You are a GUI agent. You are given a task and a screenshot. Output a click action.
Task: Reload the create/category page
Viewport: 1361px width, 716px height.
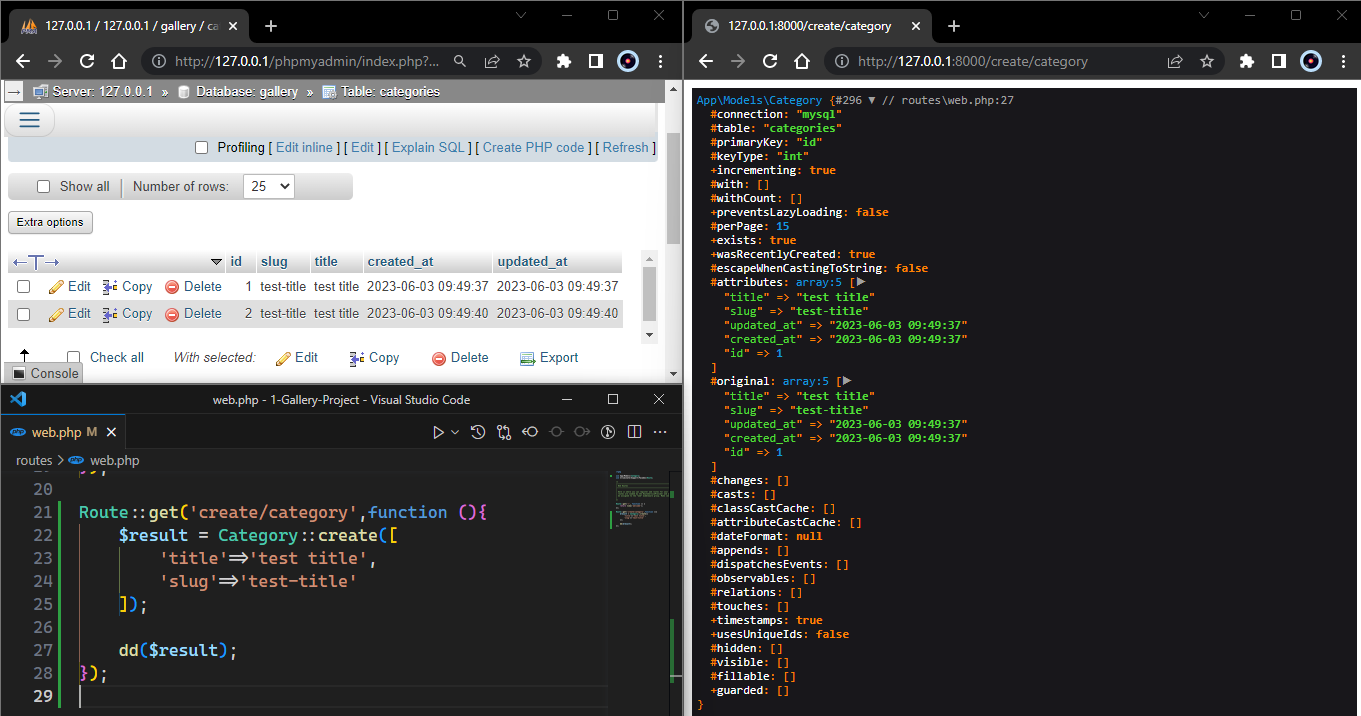770,61
